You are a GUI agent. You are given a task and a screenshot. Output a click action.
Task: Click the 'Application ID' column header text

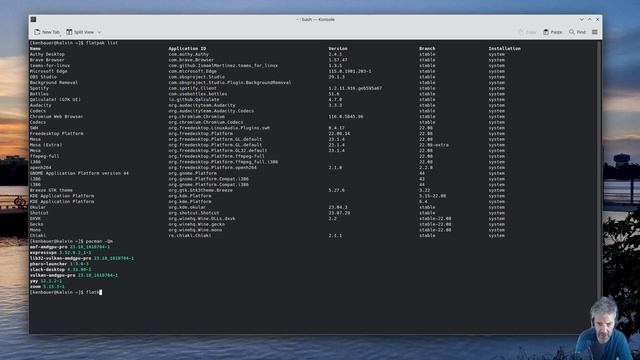(x=187, y=49)
